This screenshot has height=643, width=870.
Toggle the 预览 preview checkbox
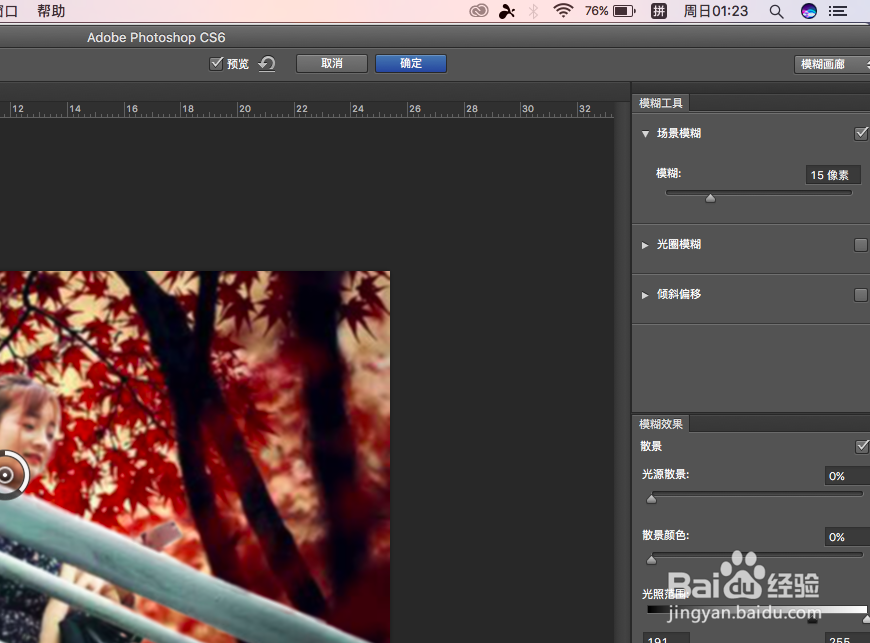pyautogui.click(x=216, y=63)
